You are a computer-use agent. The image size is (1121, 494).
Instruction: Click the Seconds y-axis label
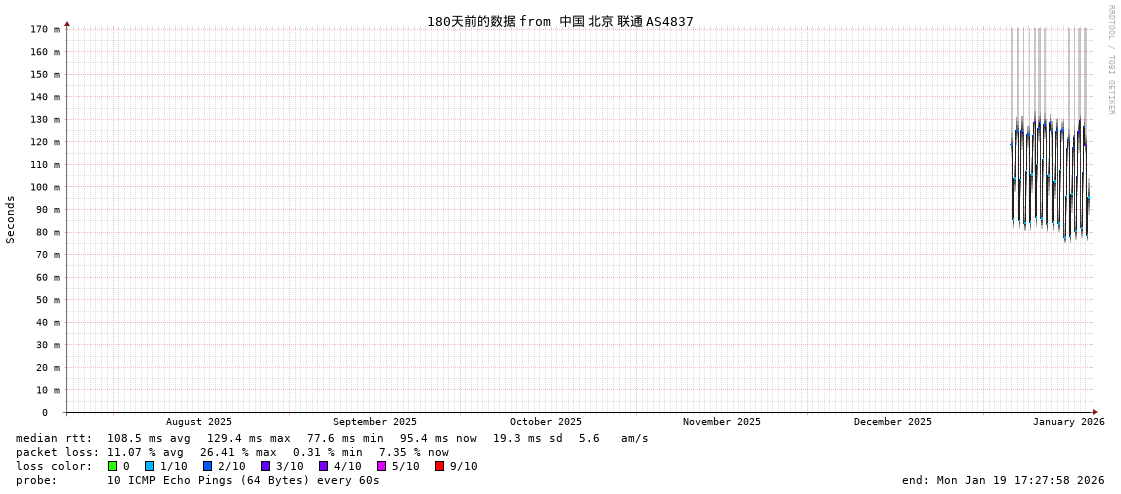(11, 219)
